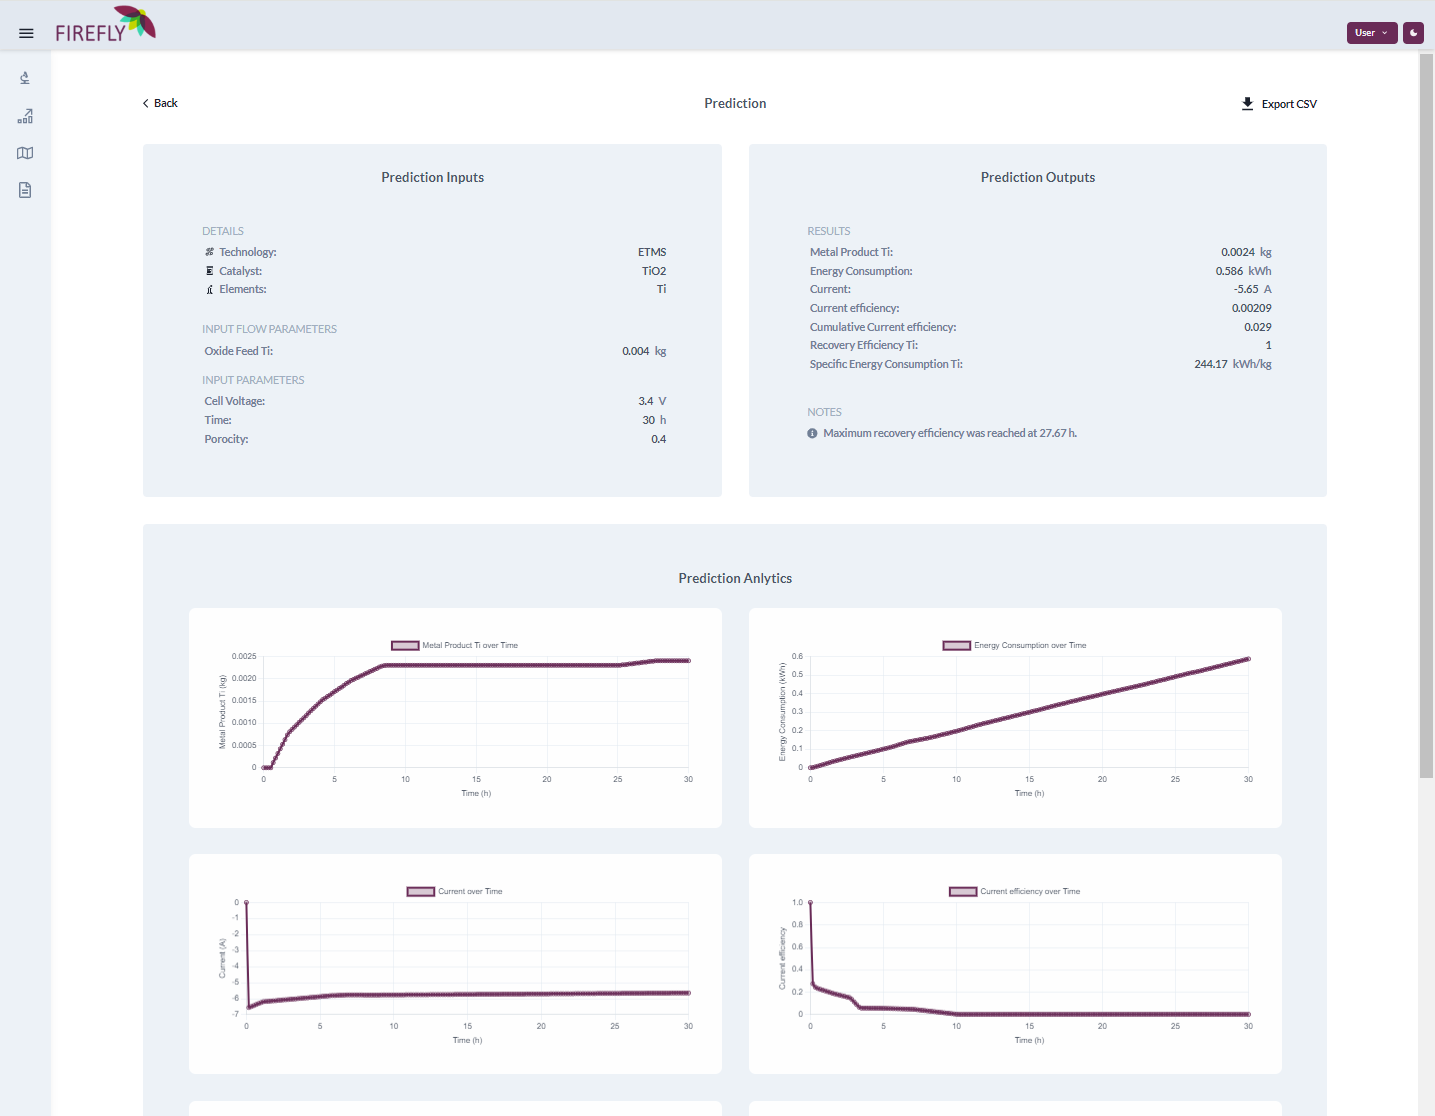Click the final data point on Energy Consumption chart
The width and height of the screenshot is (1435, 1116).
[x=1247, y=659]
